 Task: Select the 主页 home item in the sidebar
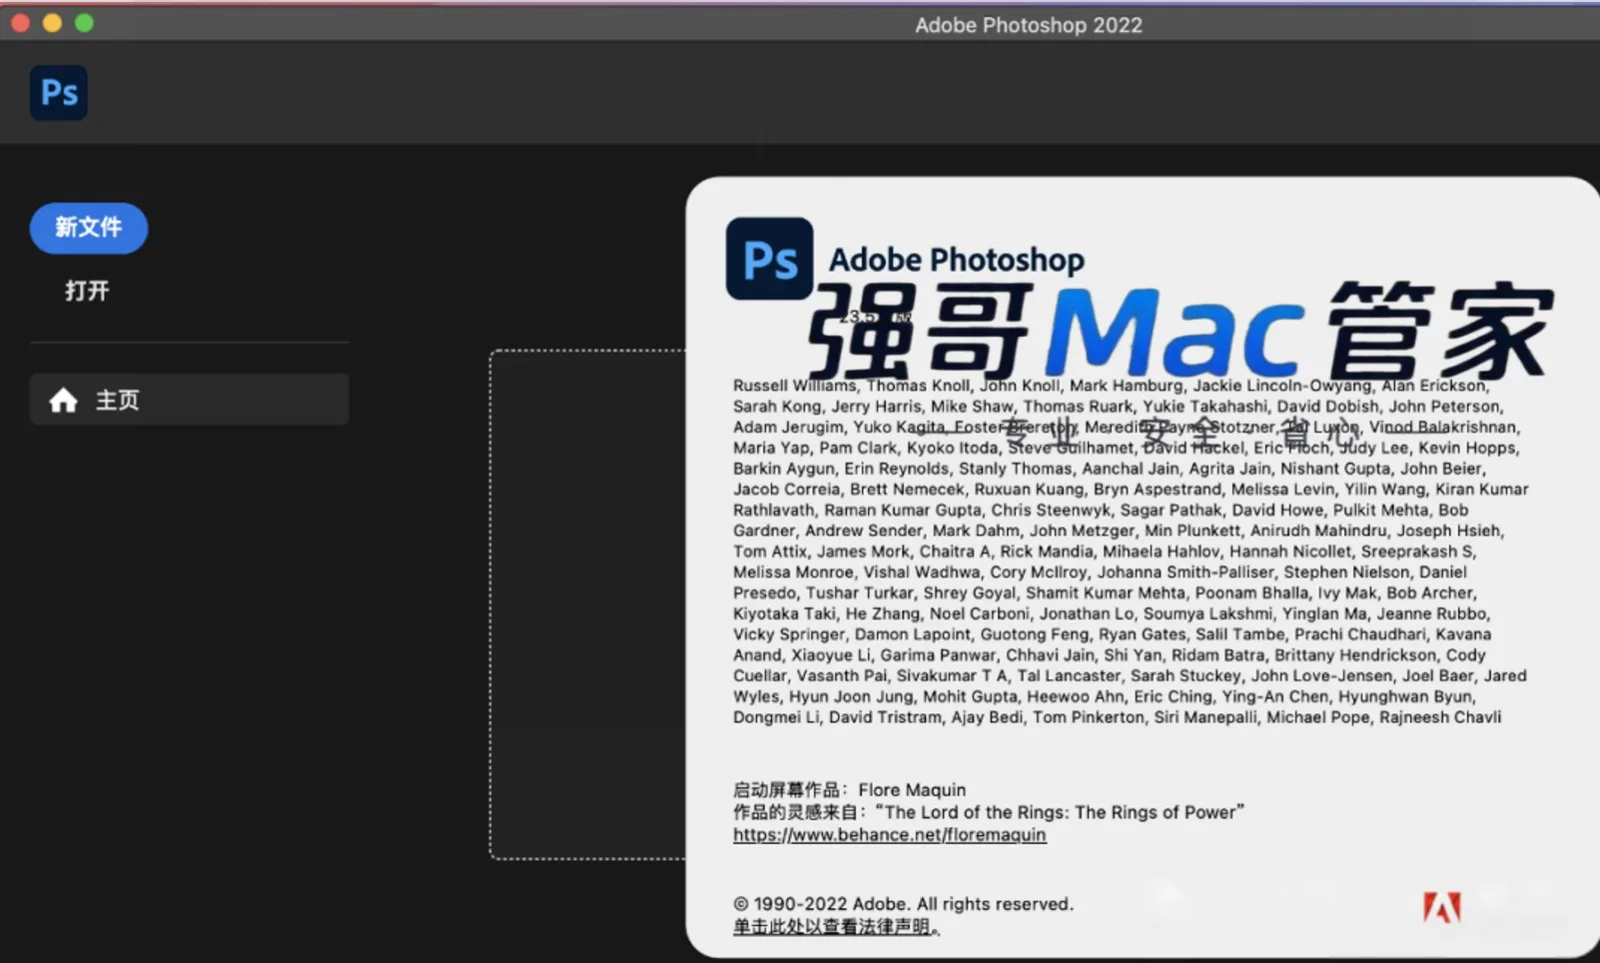tap(189, 400)
